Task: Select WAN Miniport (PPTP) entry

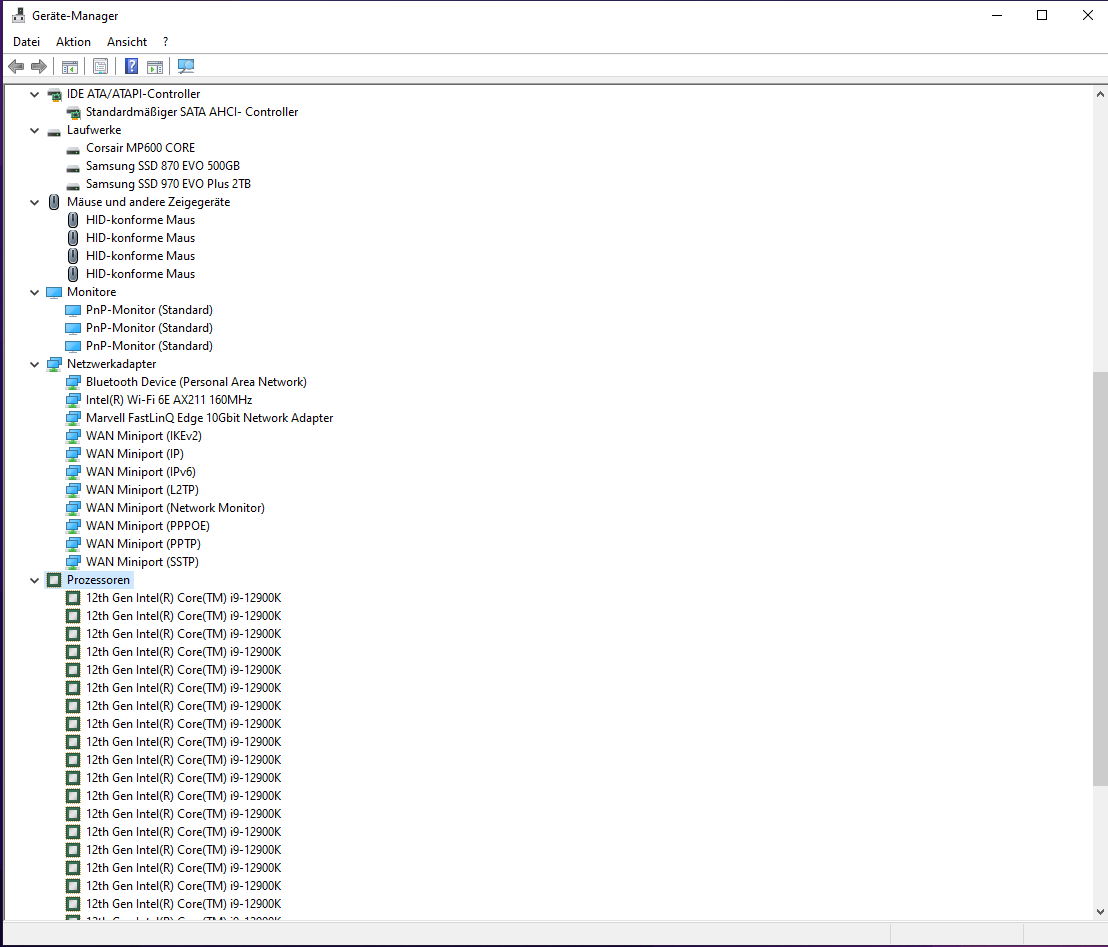Action: coord(143,544)
